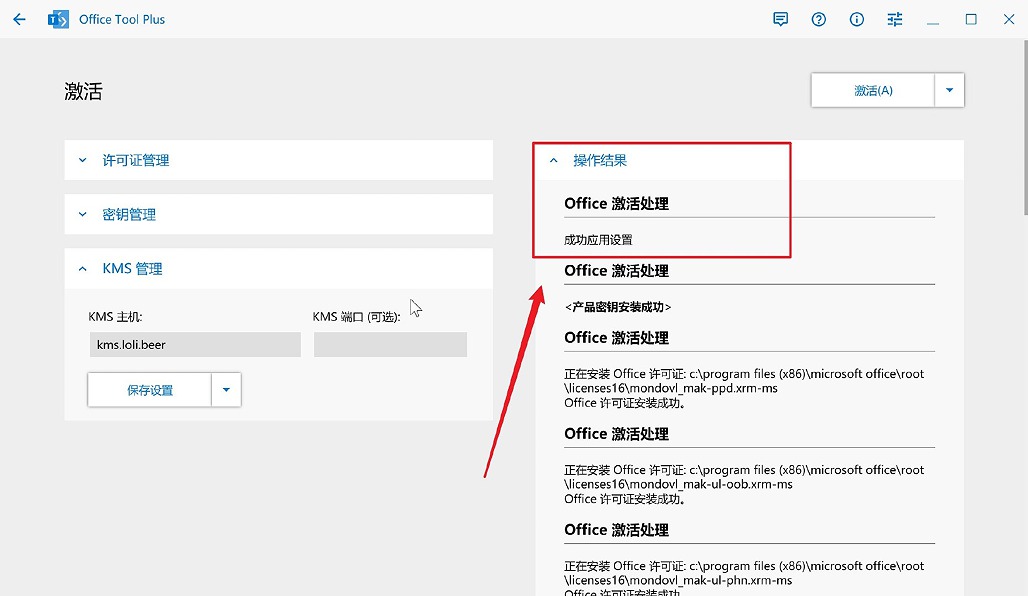The height and width of the screenshot is (596, 1028).
Task: Click the 激活 page heading
Action: pyautogui.click(x=83, y=91)
